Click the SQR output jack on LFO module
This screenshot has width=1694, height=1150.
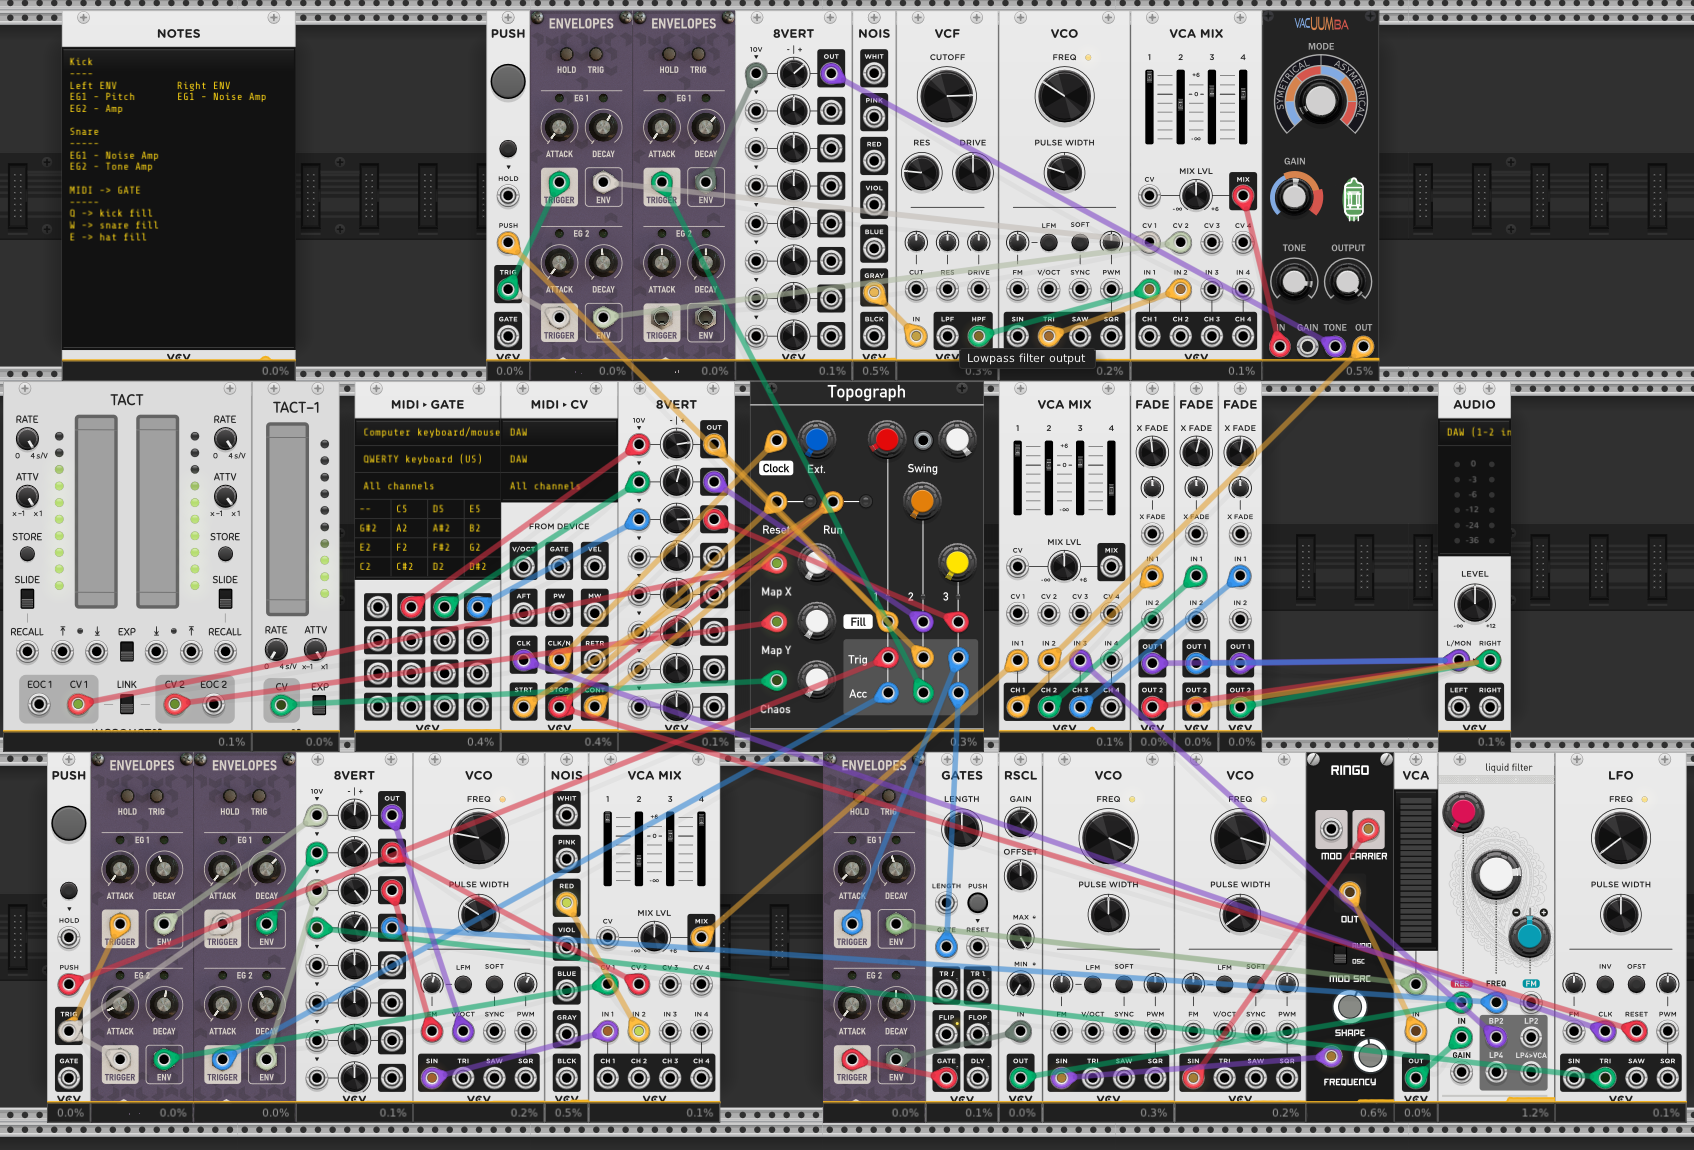point(1667,1078)
